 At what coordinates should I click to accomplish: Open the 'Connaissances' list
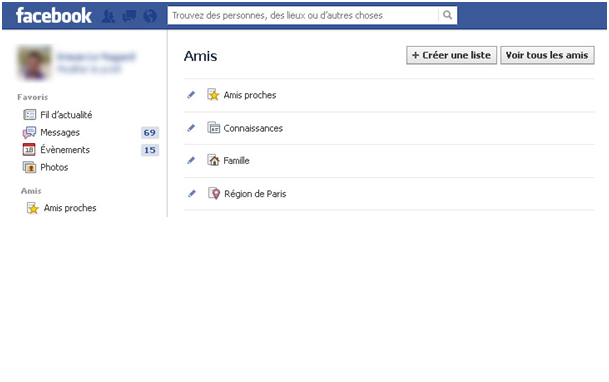tap(253, 128)
